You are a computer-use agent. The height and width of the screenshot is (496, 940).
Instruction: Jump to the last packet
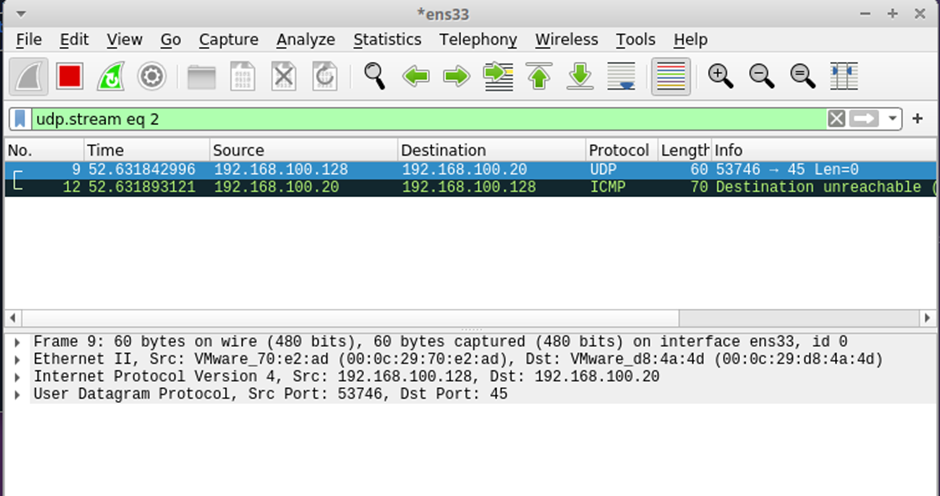tap(580, 76)
